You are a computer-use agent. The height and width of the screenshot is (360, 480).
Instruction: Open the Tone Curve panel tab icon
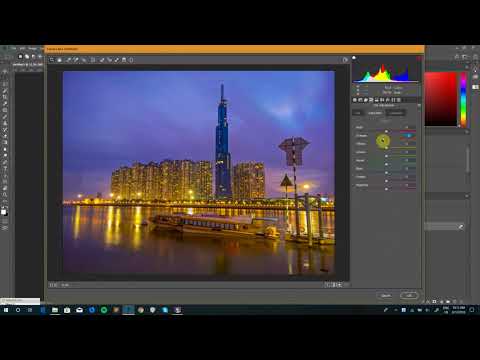(360, 100)
